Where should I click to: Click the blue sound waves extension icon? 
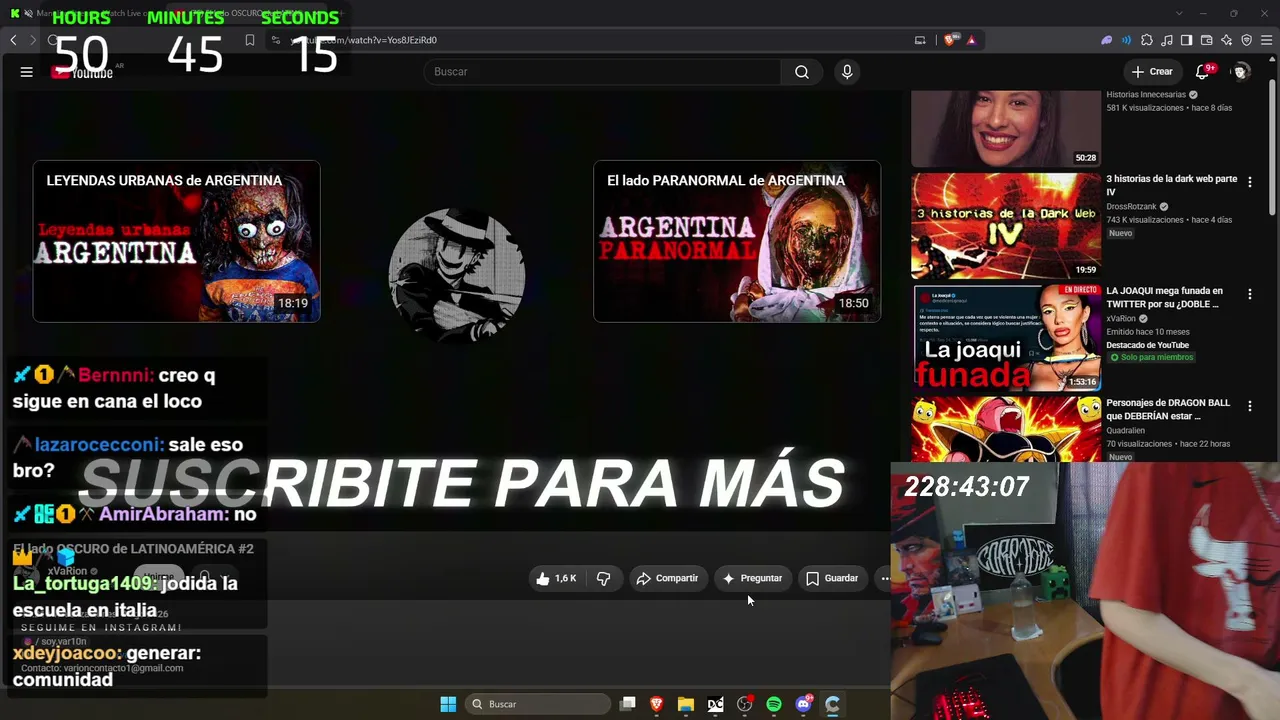coord(1127,40)
